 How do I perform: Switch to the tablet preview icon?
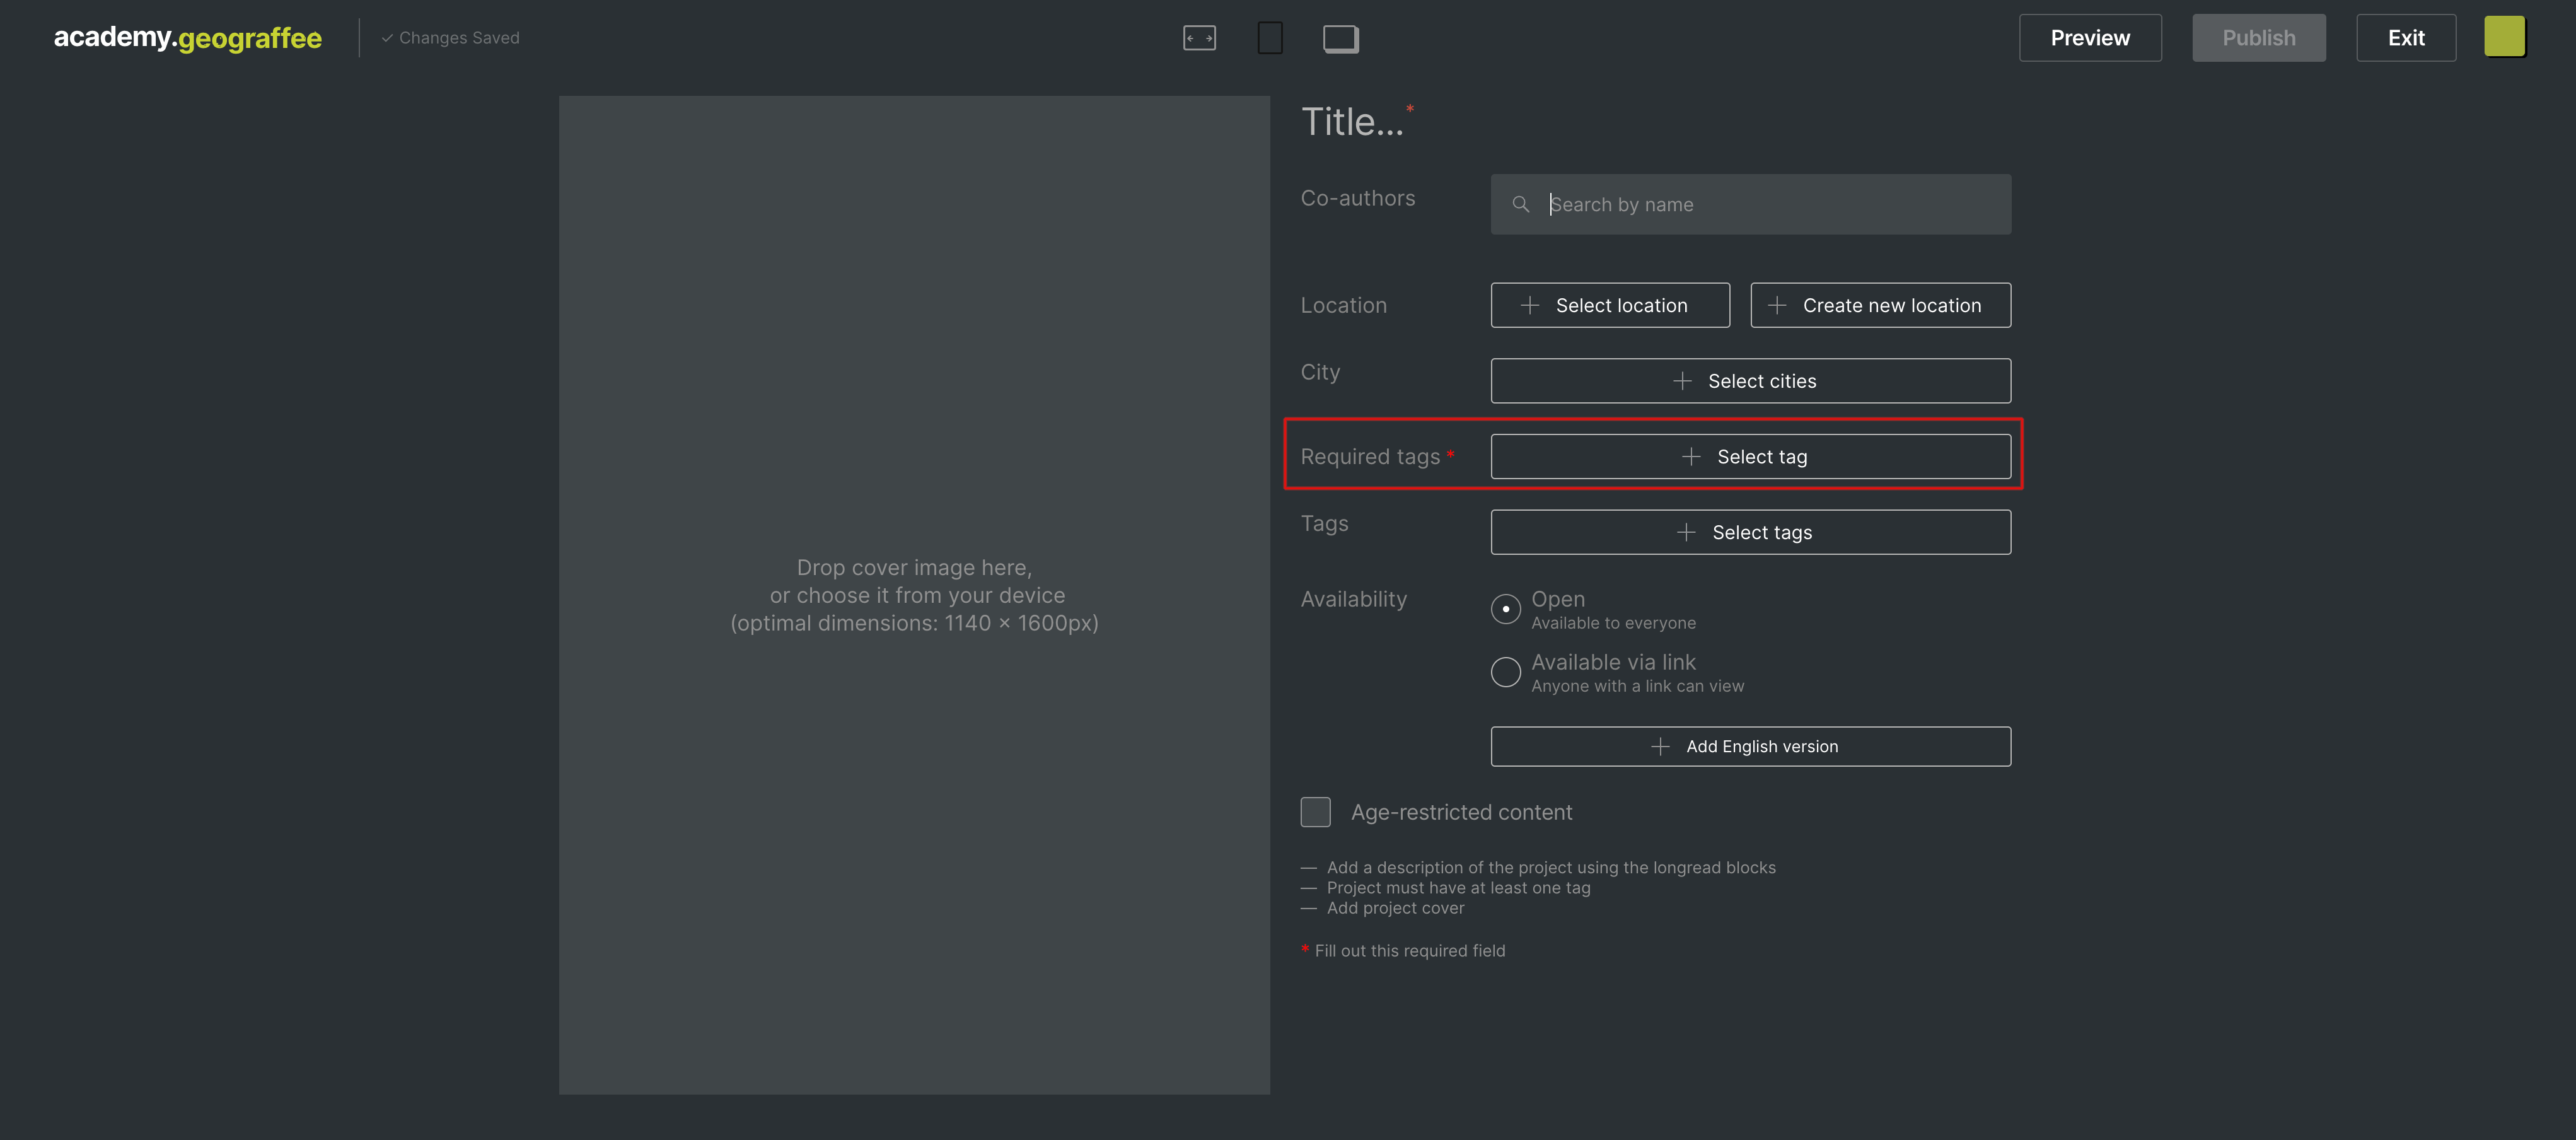coord(1340,38)
